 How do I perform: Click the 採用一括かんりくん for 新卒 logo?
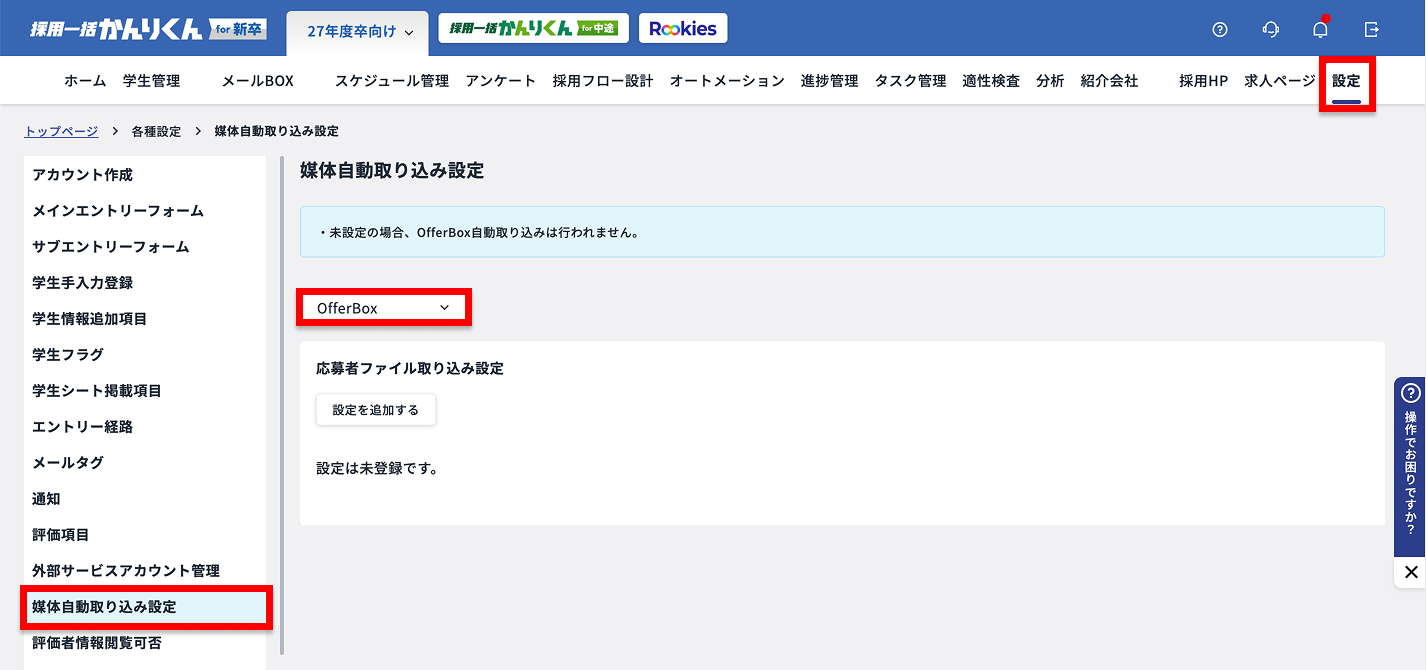point(146,29)
